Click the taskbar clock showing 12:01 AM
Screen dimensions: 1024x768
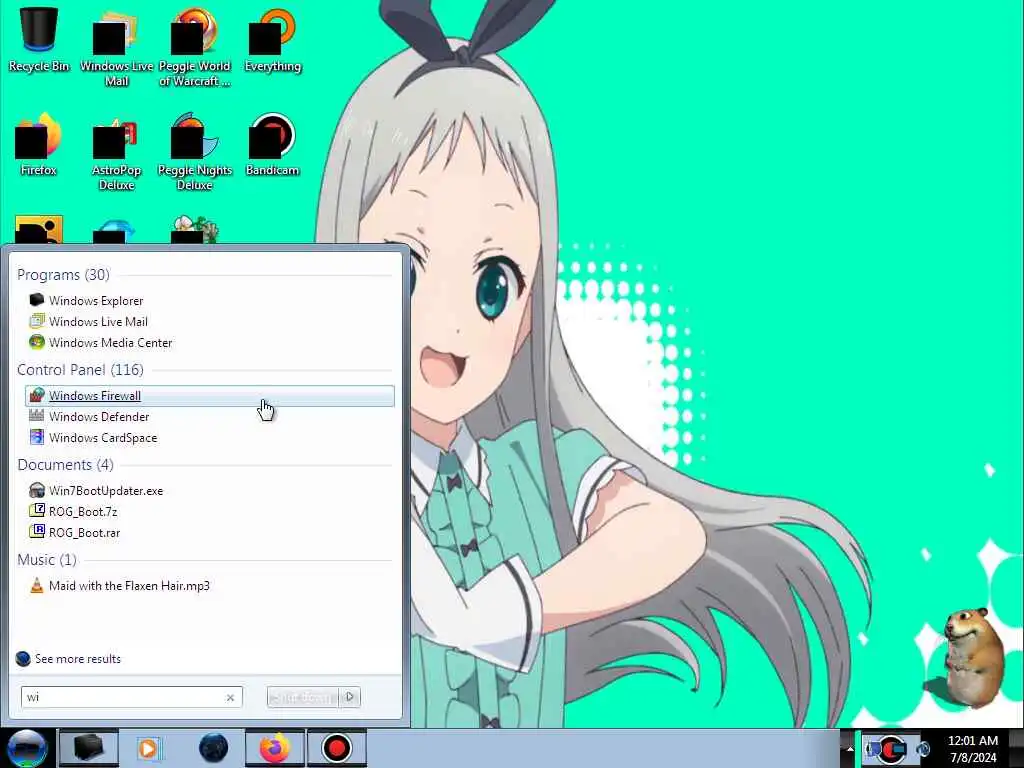pos(973,749)
